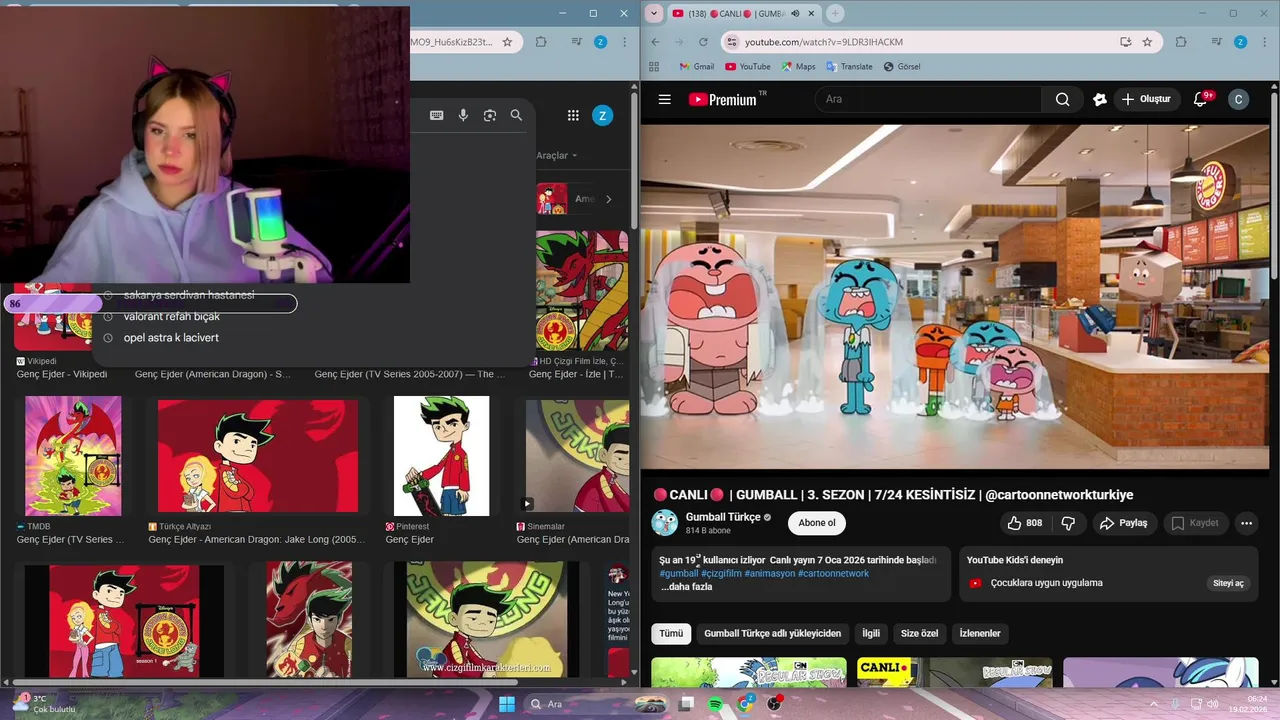The image size is (1280, 720).
Task: Open more actions for the video
Action: pyautogui.click(x=1246, y=523)
